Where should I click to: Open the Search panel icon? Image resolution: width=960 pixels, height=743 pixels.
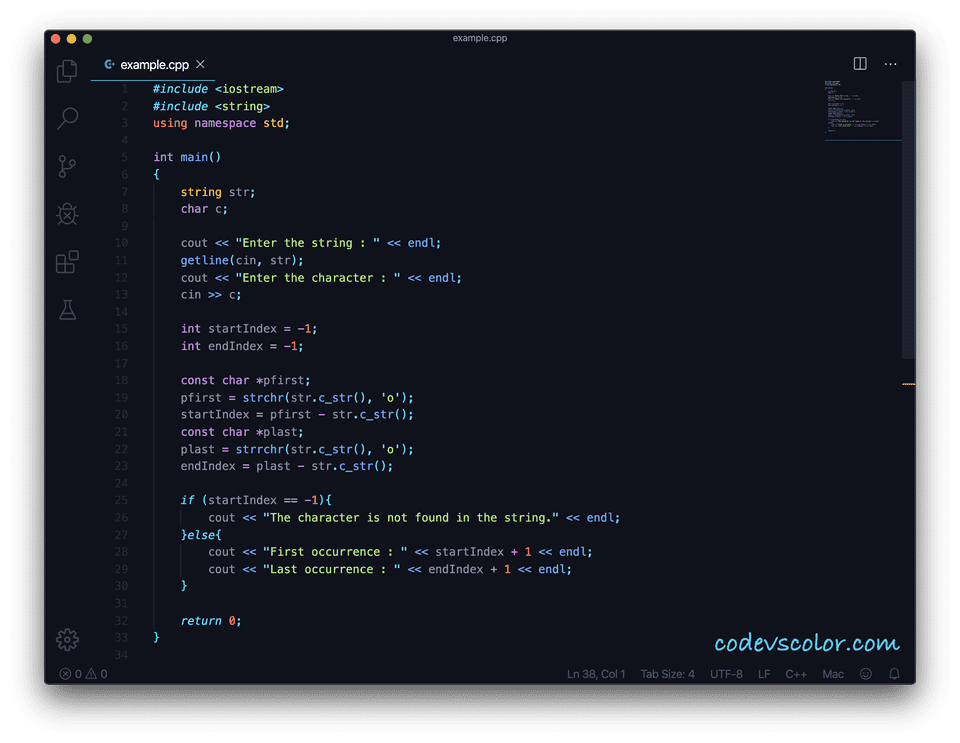coord(67,119)
